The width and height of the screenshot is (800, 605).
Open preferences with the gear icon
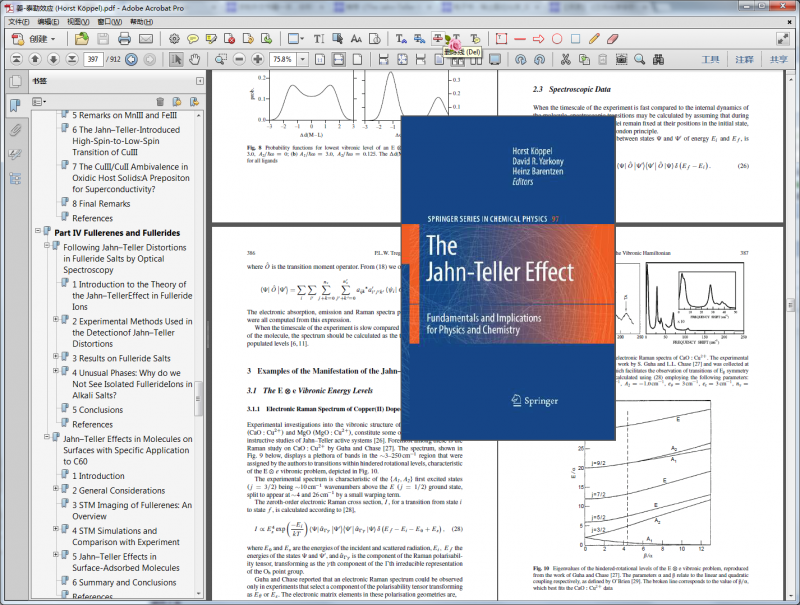point(174,39)
